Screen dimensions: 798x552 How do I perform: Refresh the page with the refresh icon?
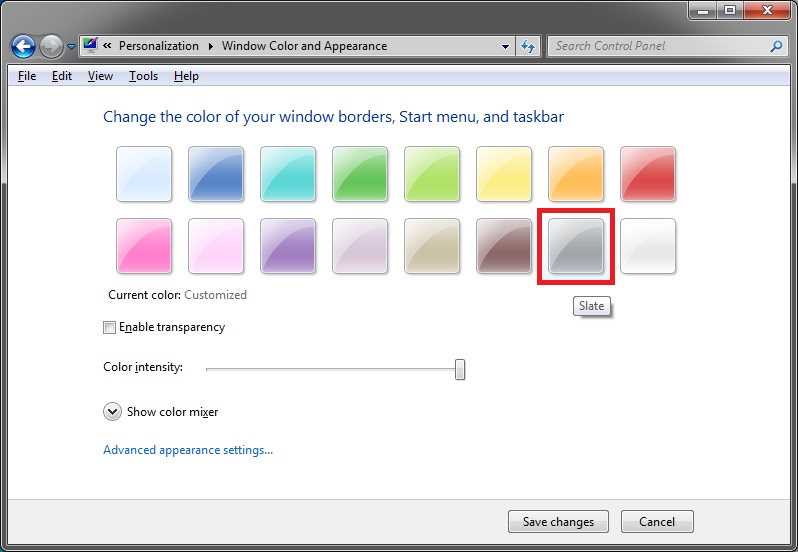(x=528, y=46)
